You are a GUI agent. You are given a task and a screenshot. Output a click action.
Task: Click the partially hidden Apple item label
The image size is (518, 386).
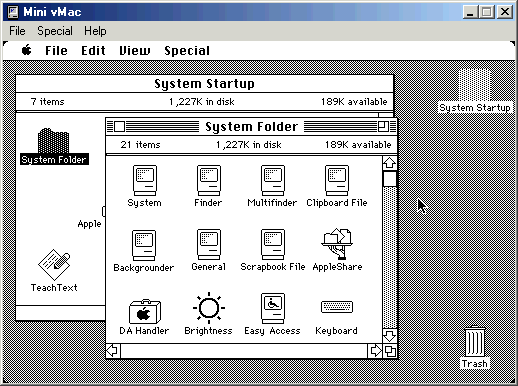[x=89, y=224]
